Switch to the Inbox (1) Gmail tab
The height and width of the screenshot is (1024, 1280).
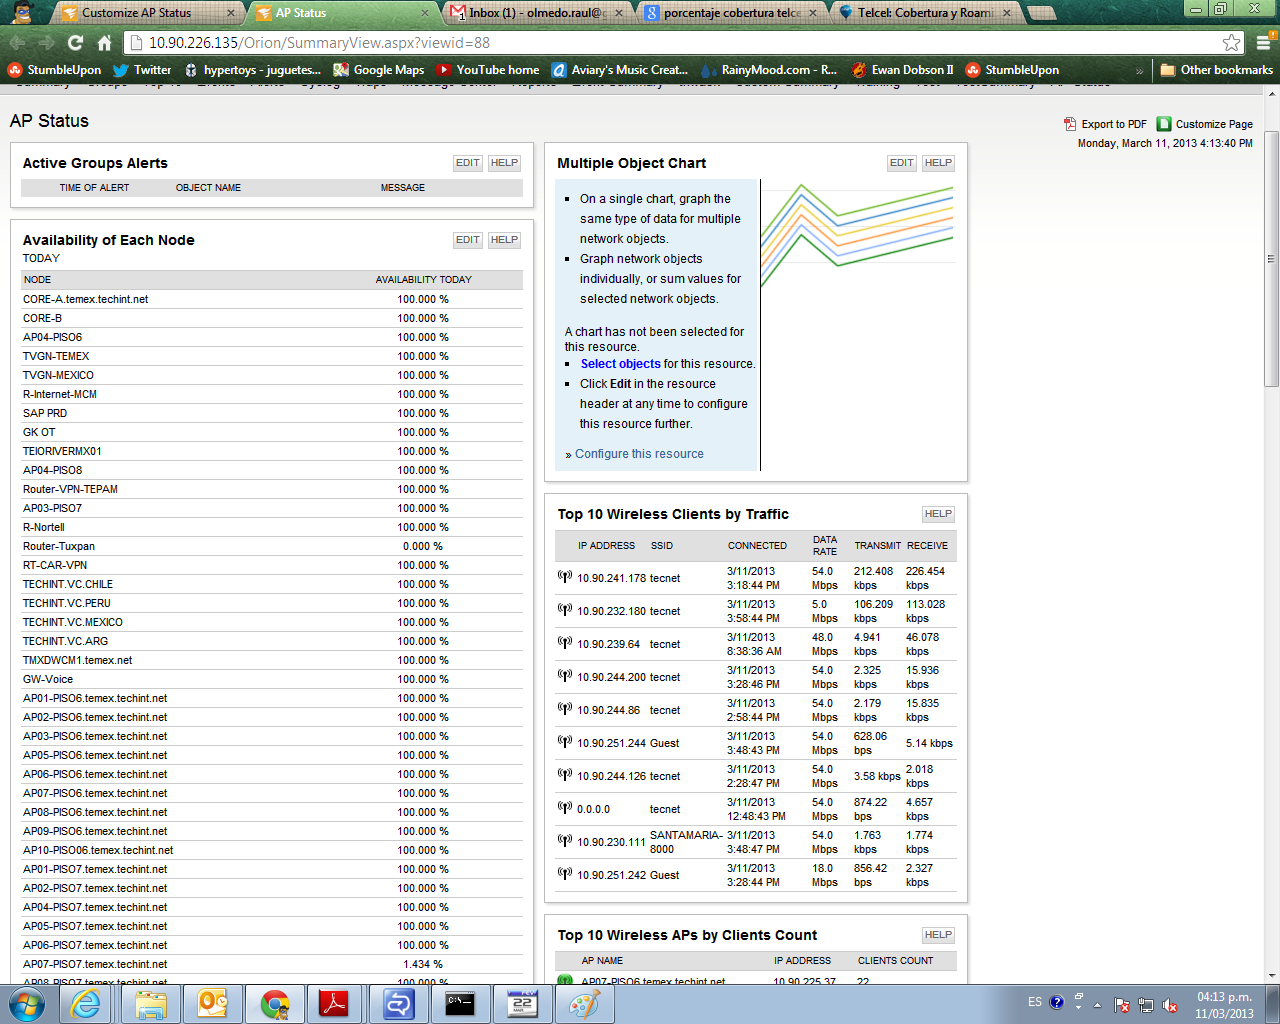536,13
